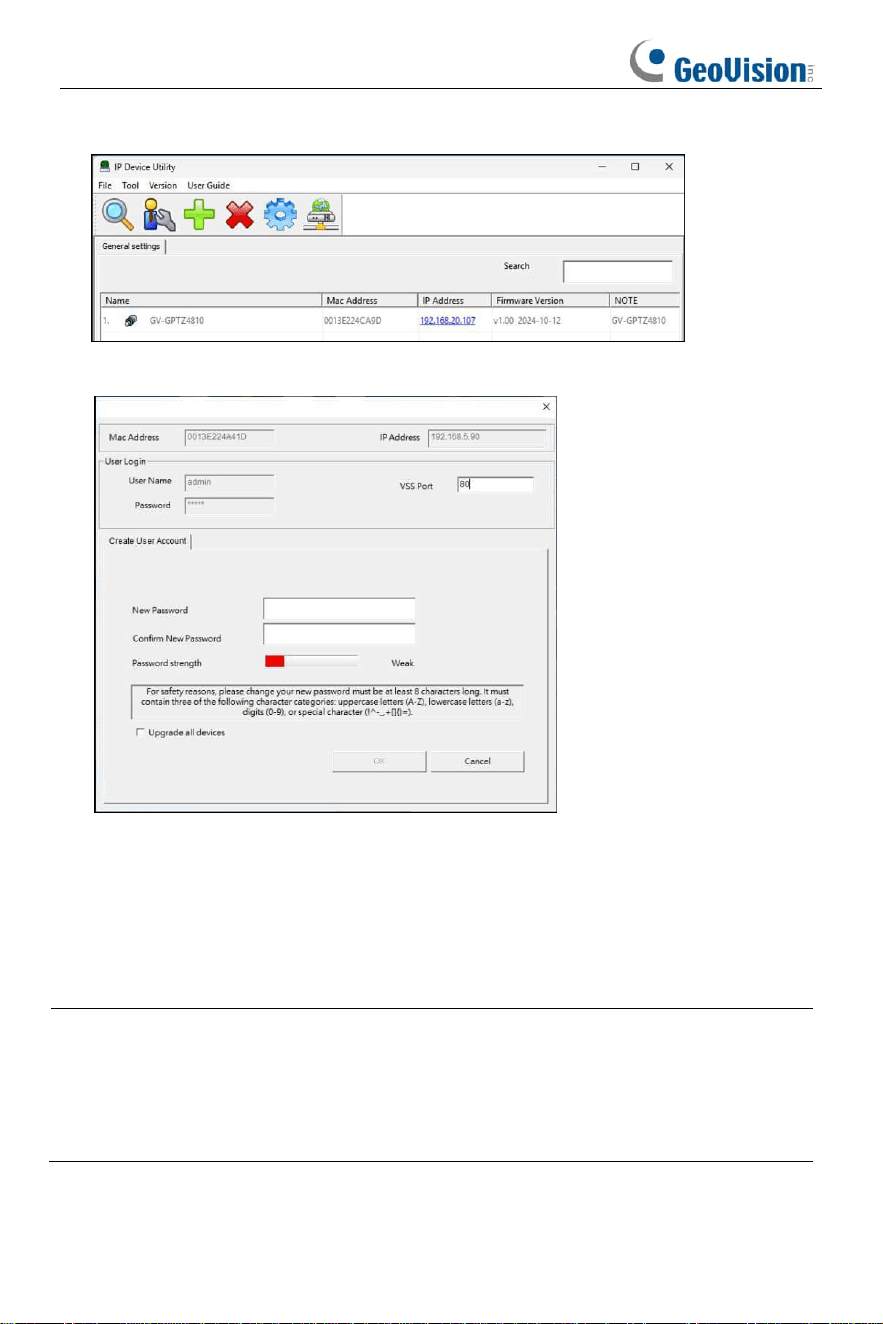This screenshot has width=883, height=1324.
Task: Select the General settings tab
Action: pyautogui.click(x=131, y=246)
